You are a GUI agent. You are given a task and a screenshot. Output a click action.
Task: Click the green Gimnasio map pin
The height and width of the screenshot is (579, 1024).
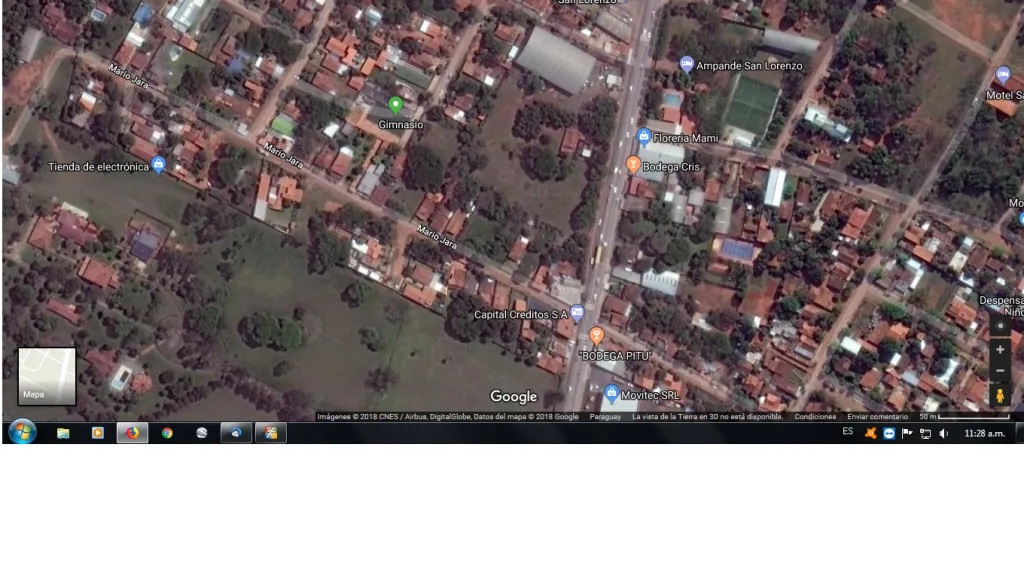click(x=395, y=104)
